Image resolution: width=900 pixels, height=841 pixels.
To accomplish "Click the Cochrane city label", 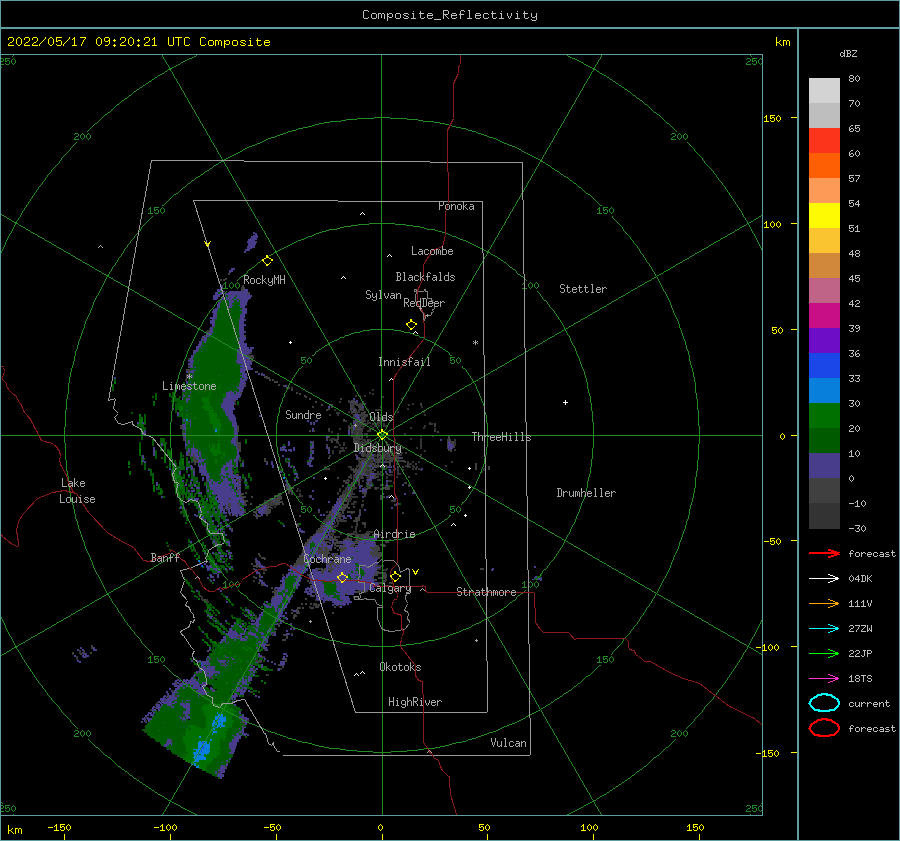I will click(x=327, y=559).
